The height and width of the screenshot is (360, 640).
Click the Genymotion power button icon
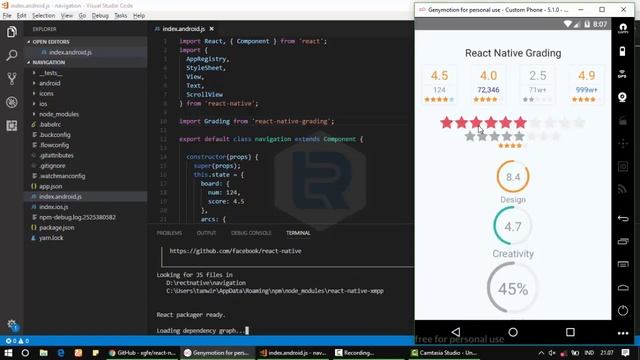tap(623, 311)
